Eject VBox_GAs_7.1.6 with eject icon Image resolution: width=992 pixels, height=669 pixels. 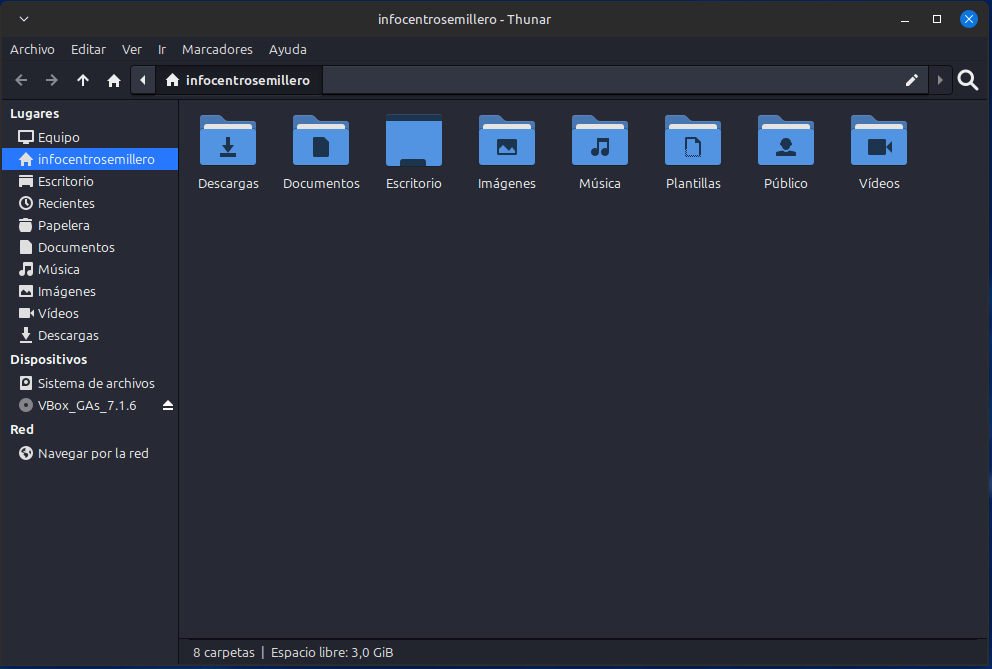[x=168, y=406]
